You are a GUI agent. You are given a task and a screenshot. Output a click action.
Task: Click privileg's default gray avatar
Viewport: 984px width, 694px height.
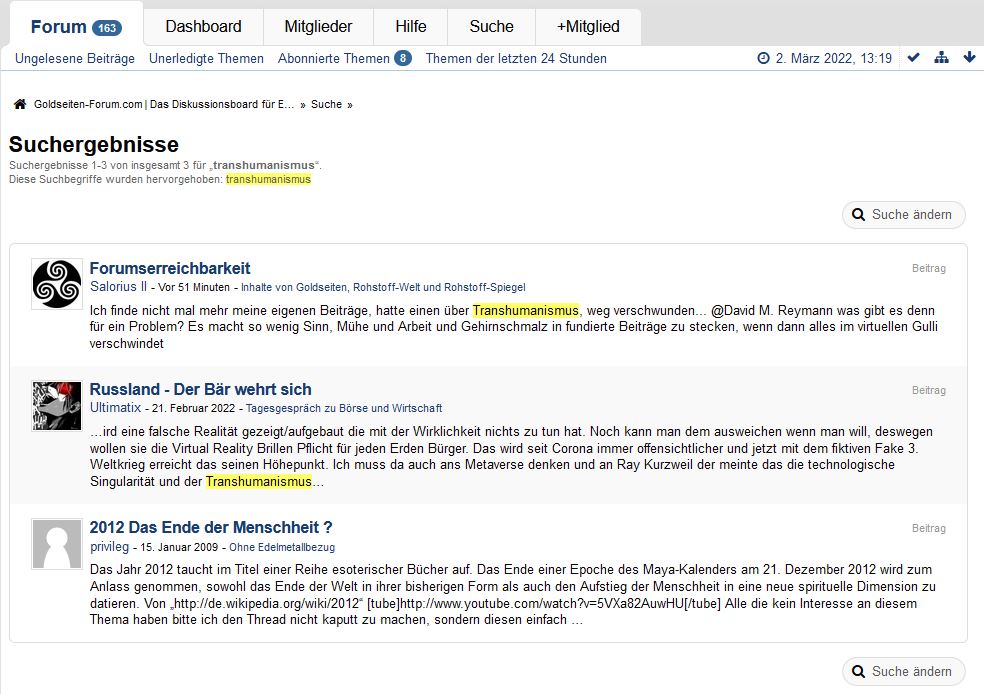click(56, 543)
